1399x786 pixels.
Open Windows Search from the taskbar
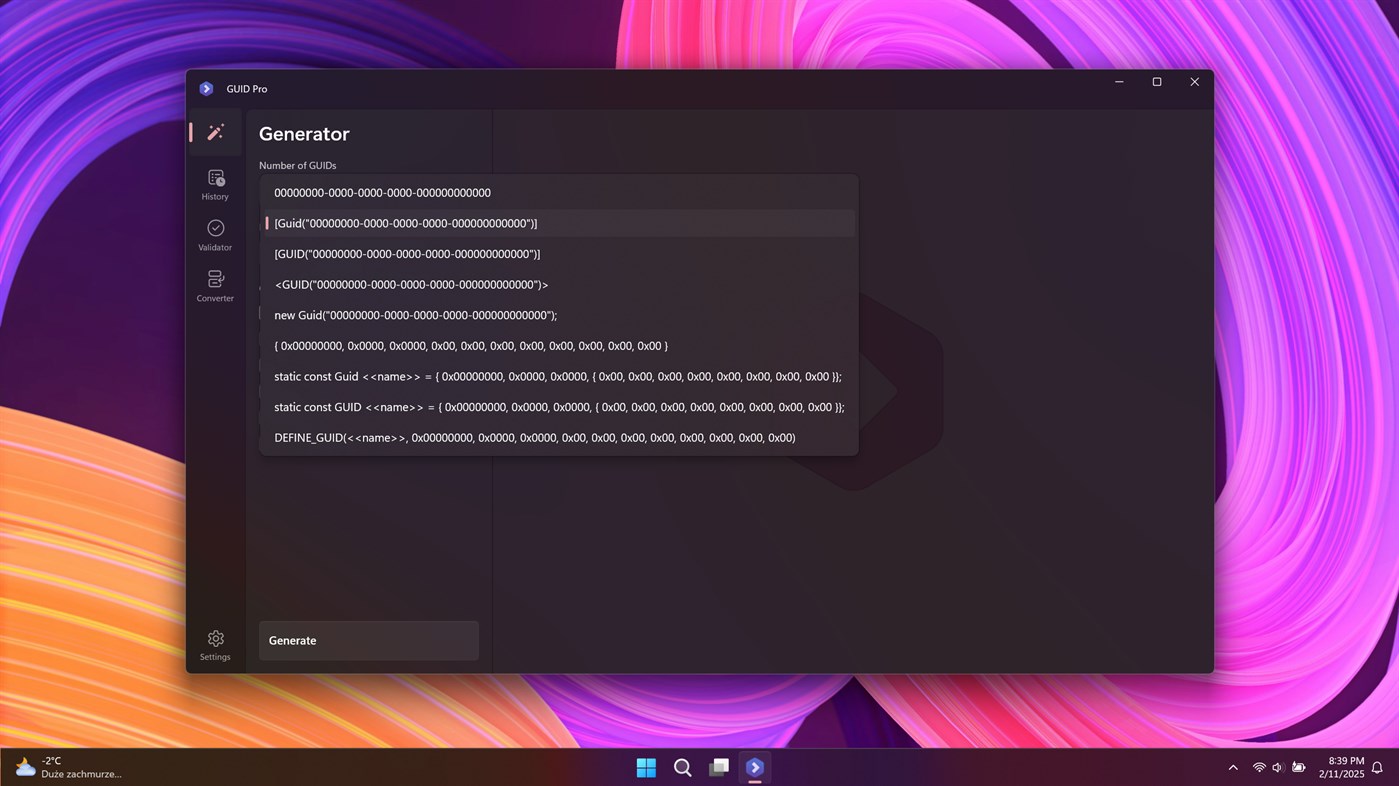point(682,767)
